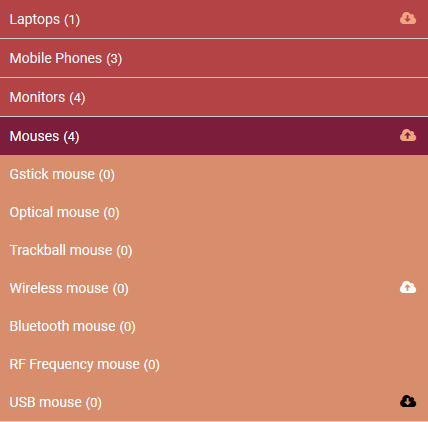
Task: Open Bluetooth mouse subcategory
Action: tap(214, 326)
